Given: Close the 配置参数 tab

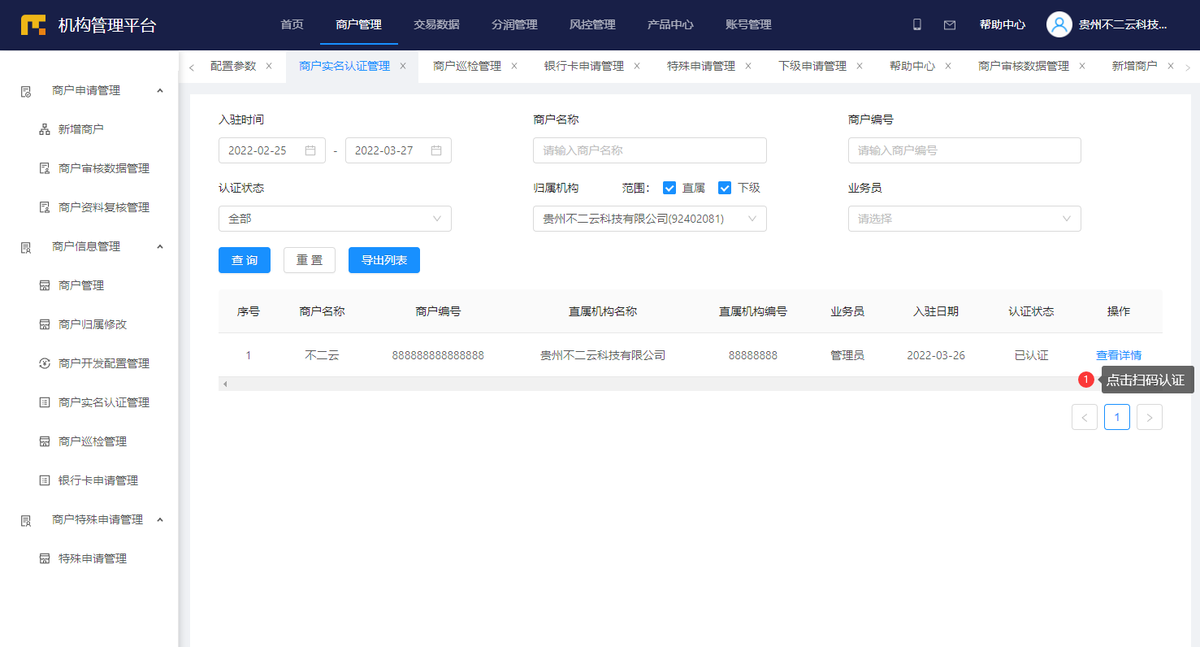Looking at the screenshot, I should click(269, 66).
